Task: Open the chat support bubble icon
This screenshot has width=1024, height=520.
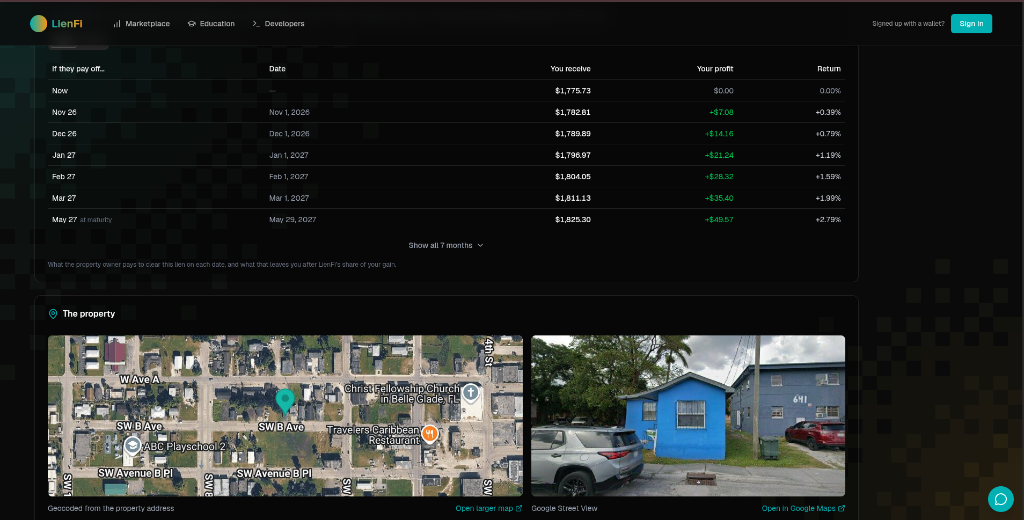Action: pos(1000,500)
